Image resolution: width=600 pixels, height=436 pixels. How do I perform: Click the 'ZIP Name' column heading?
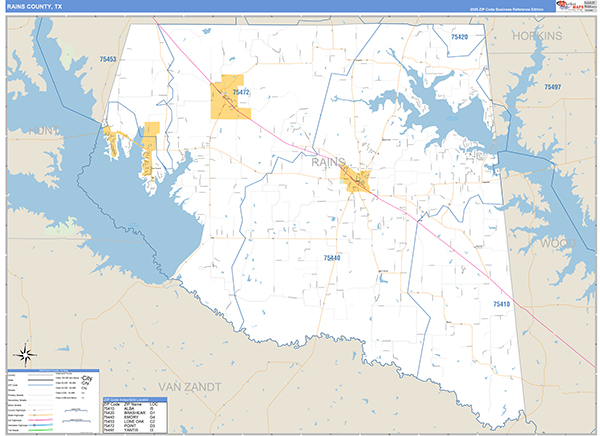(x=133, y=404)
